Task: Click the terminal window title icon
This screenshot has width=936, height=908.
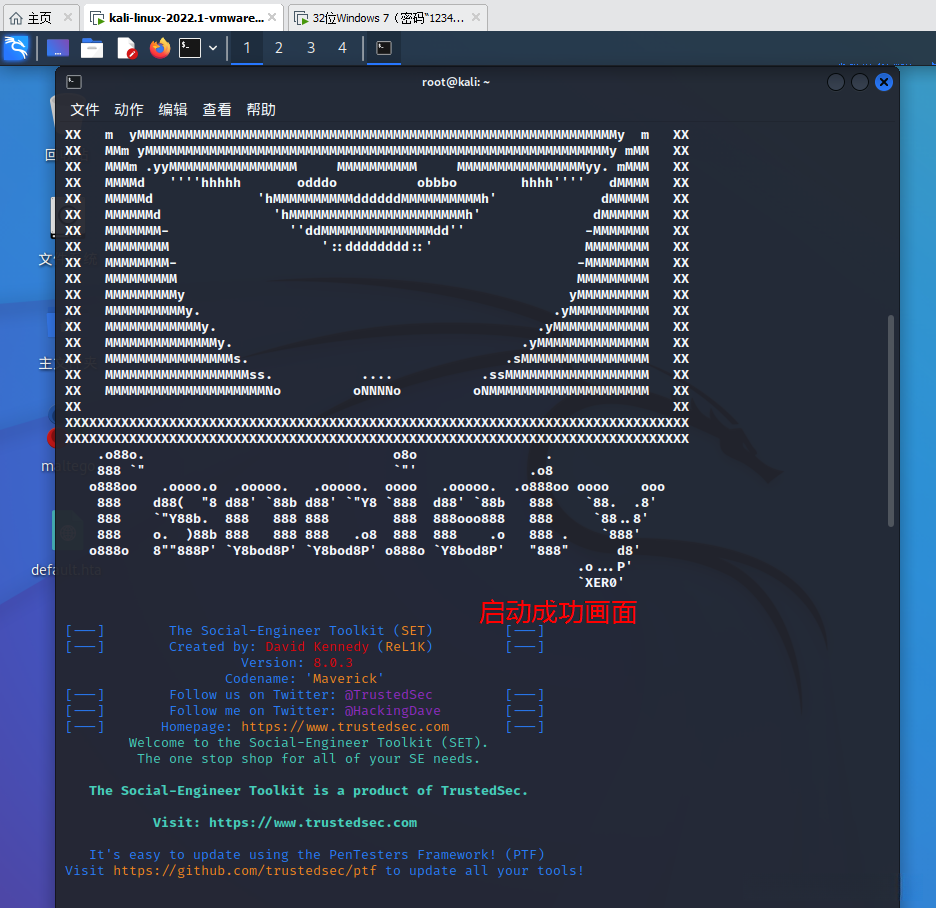Action: point(74,82)
